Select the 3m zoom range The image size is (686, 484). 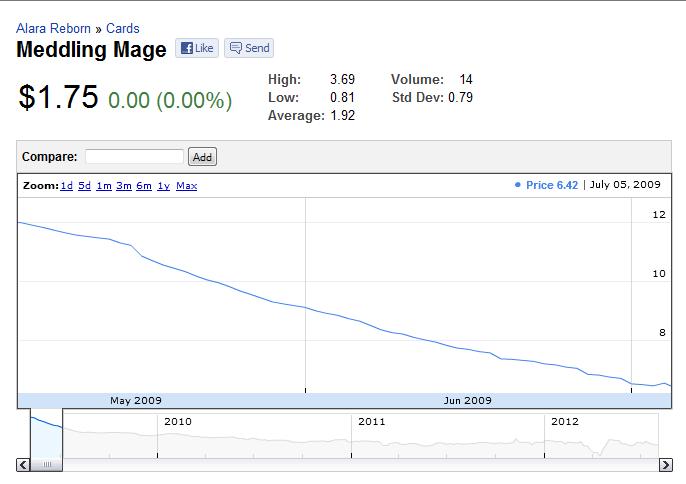(x=124, y=186)
